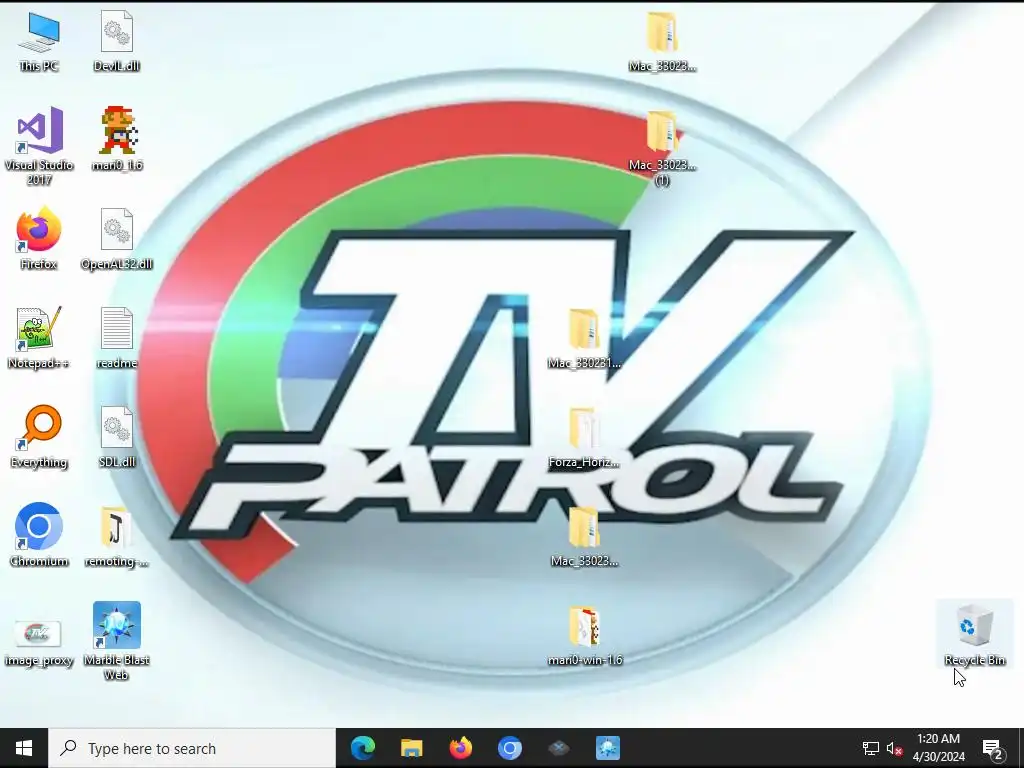This screenshot has width=1024, height=768.
Task: Click the Type here to search box
Action: (192, 748)
